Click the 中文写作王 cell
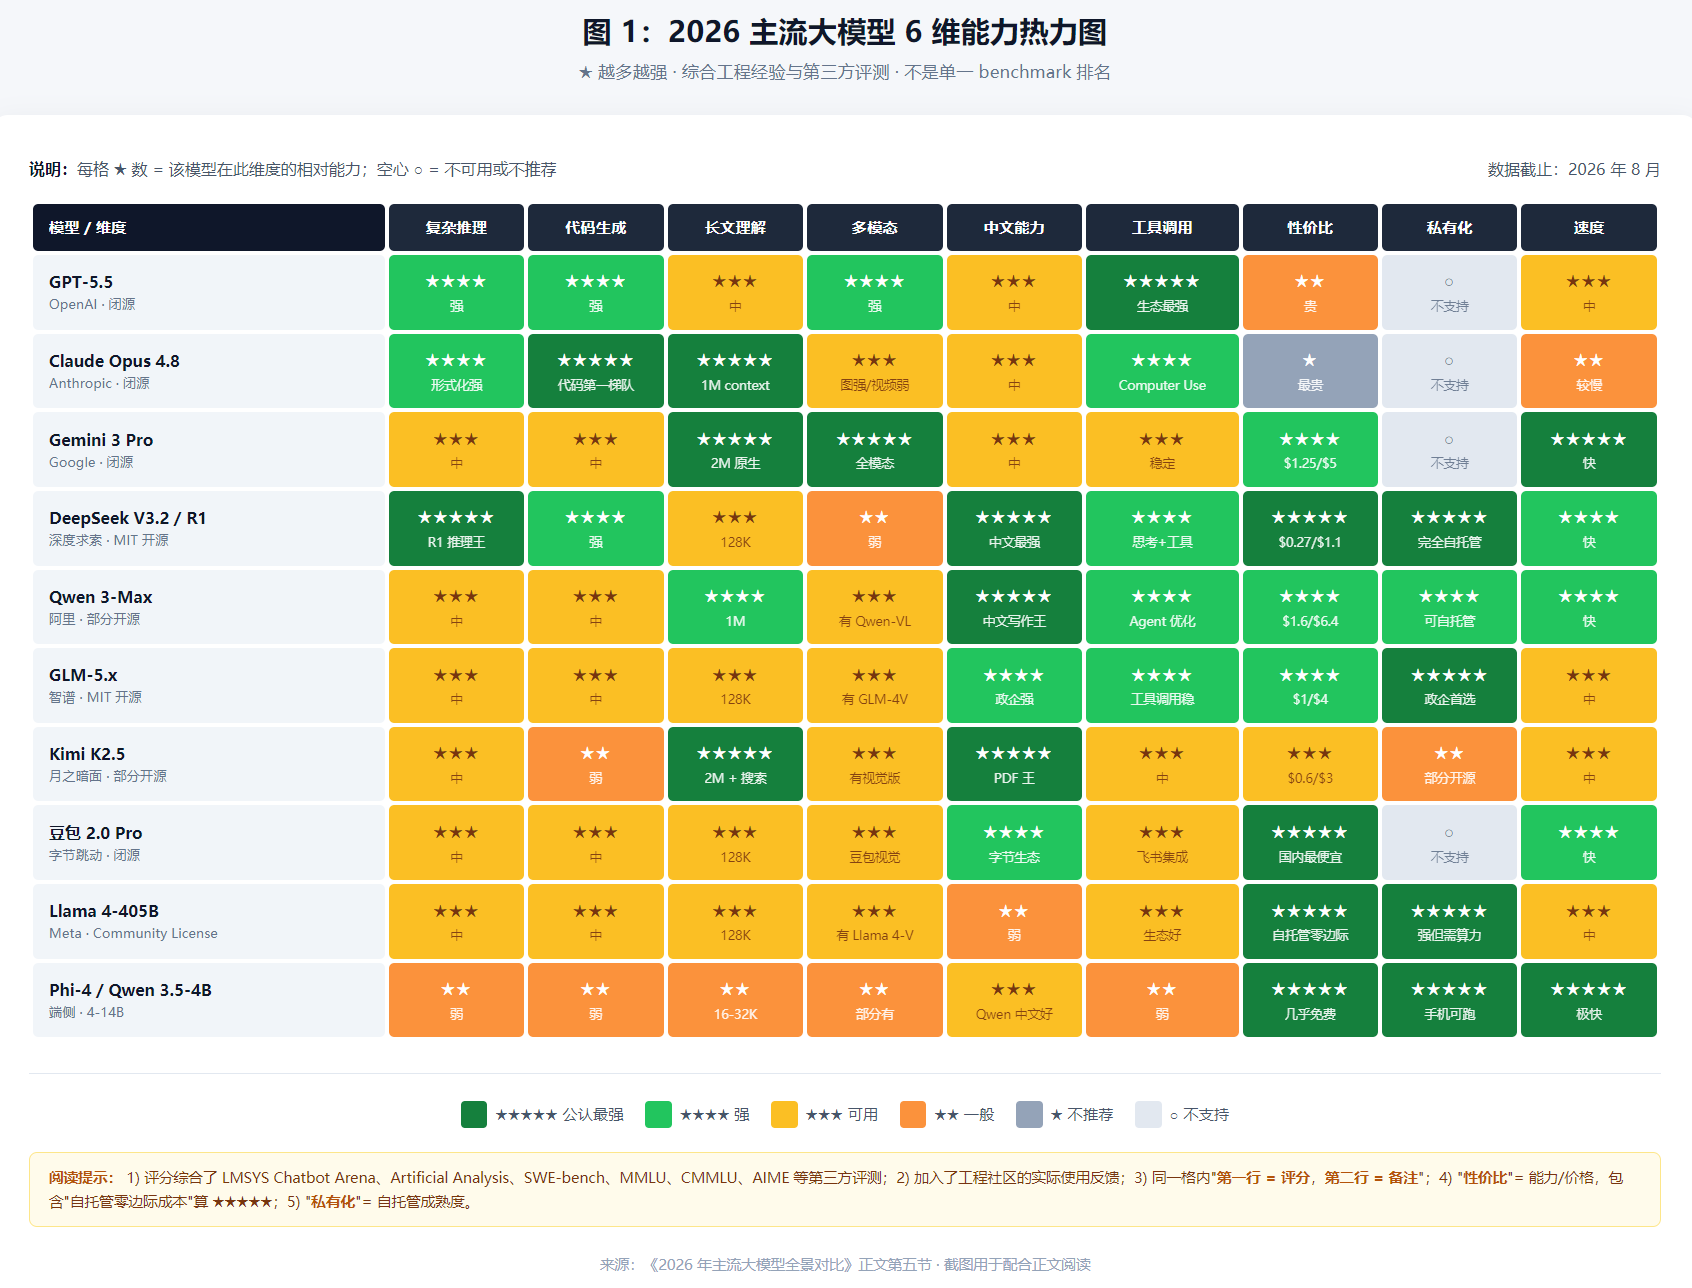Viewport: 1692px width, 1288px height. [x=1014, y=607]
